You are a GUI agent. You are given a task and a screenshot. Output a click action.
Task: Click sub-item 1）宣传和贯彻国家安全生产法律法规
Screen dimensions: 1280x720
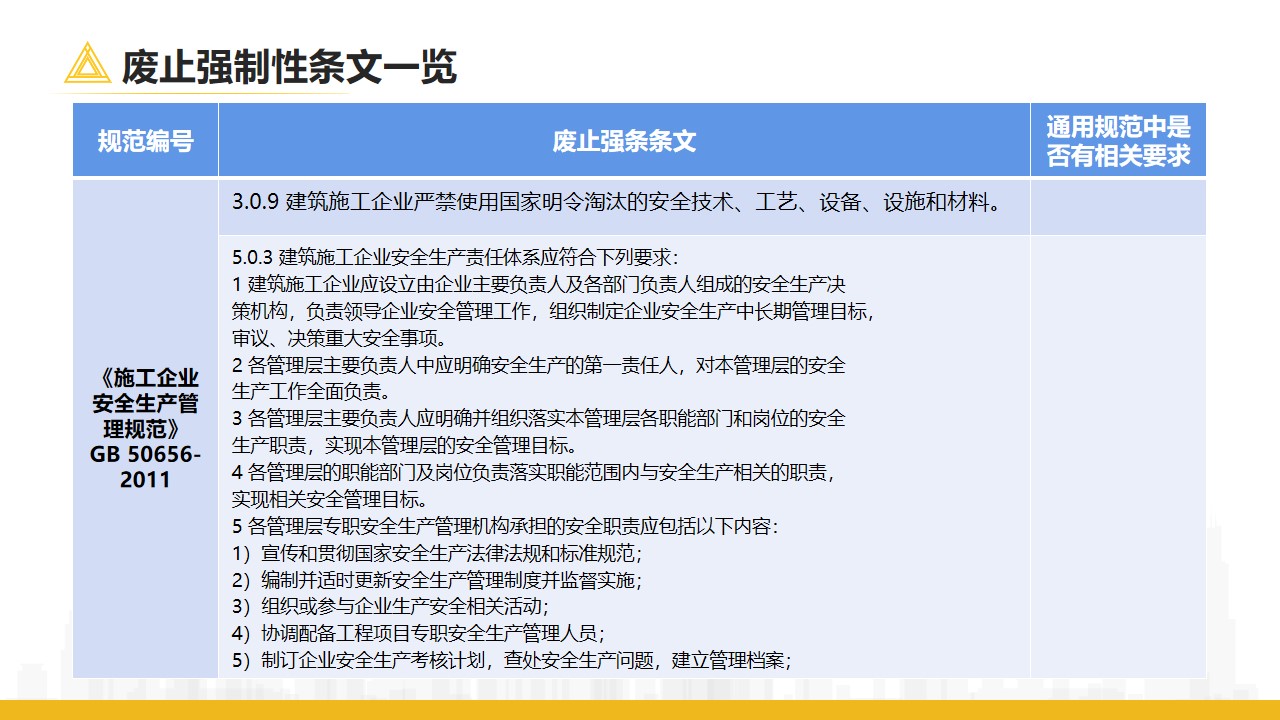tap(437, 553)
